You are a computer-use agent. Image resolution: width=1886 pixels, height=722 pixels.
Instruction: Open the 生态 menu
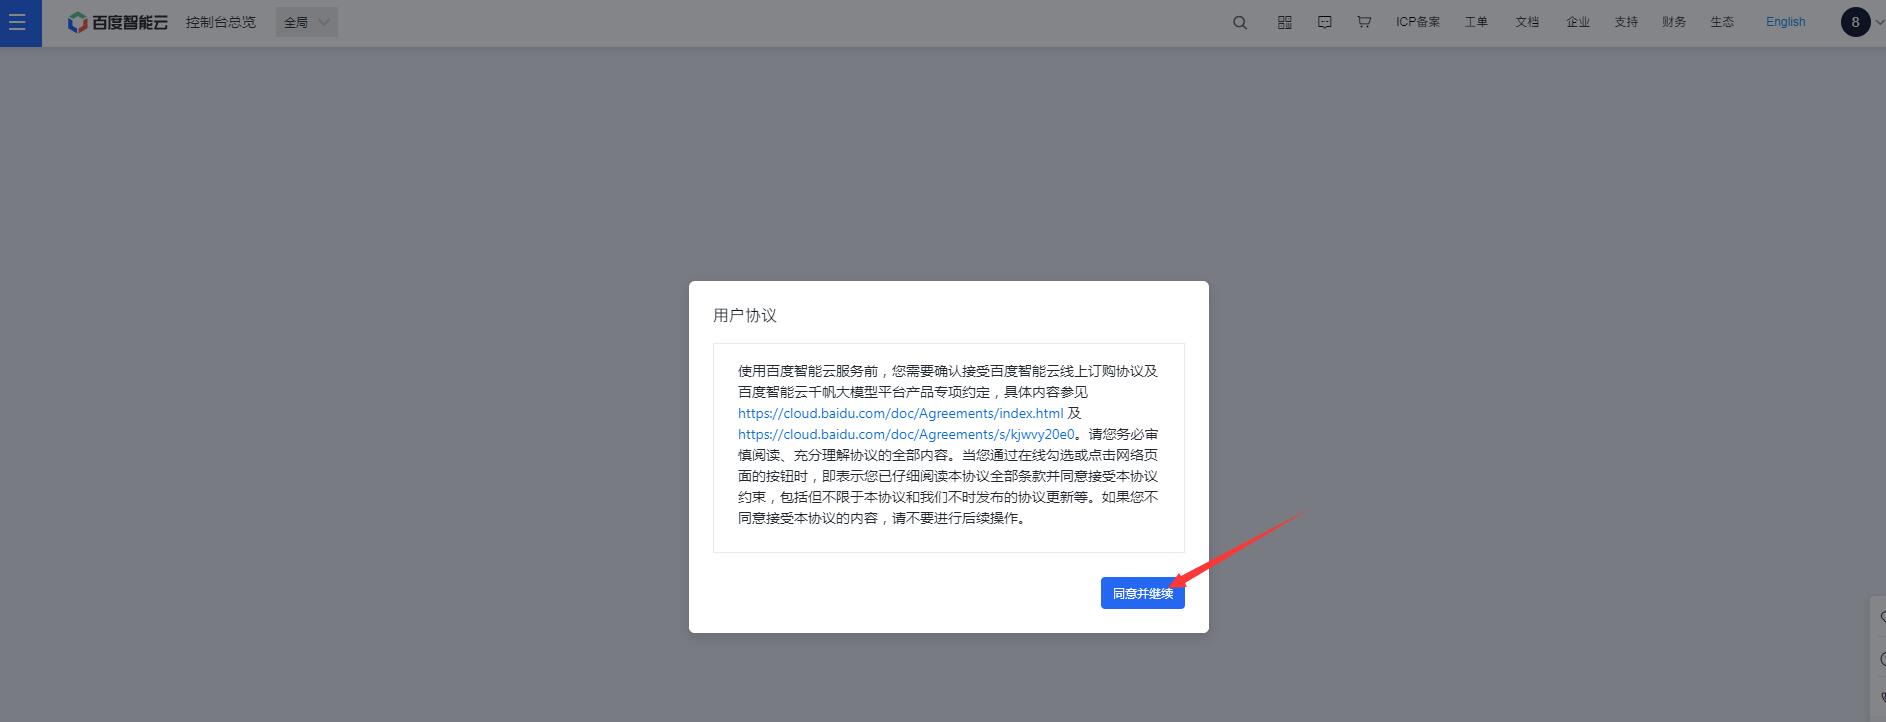coord(1722,22)
